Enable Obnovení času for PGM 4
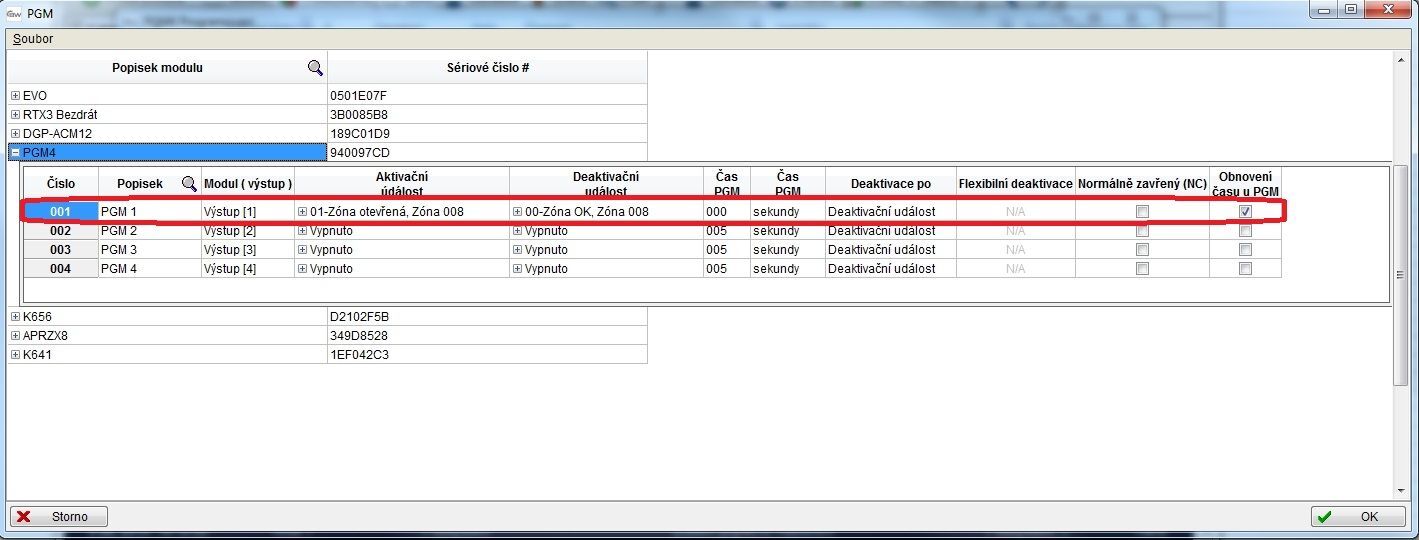This screenshot has height=540, width=1419. (x=1245, y=269)
